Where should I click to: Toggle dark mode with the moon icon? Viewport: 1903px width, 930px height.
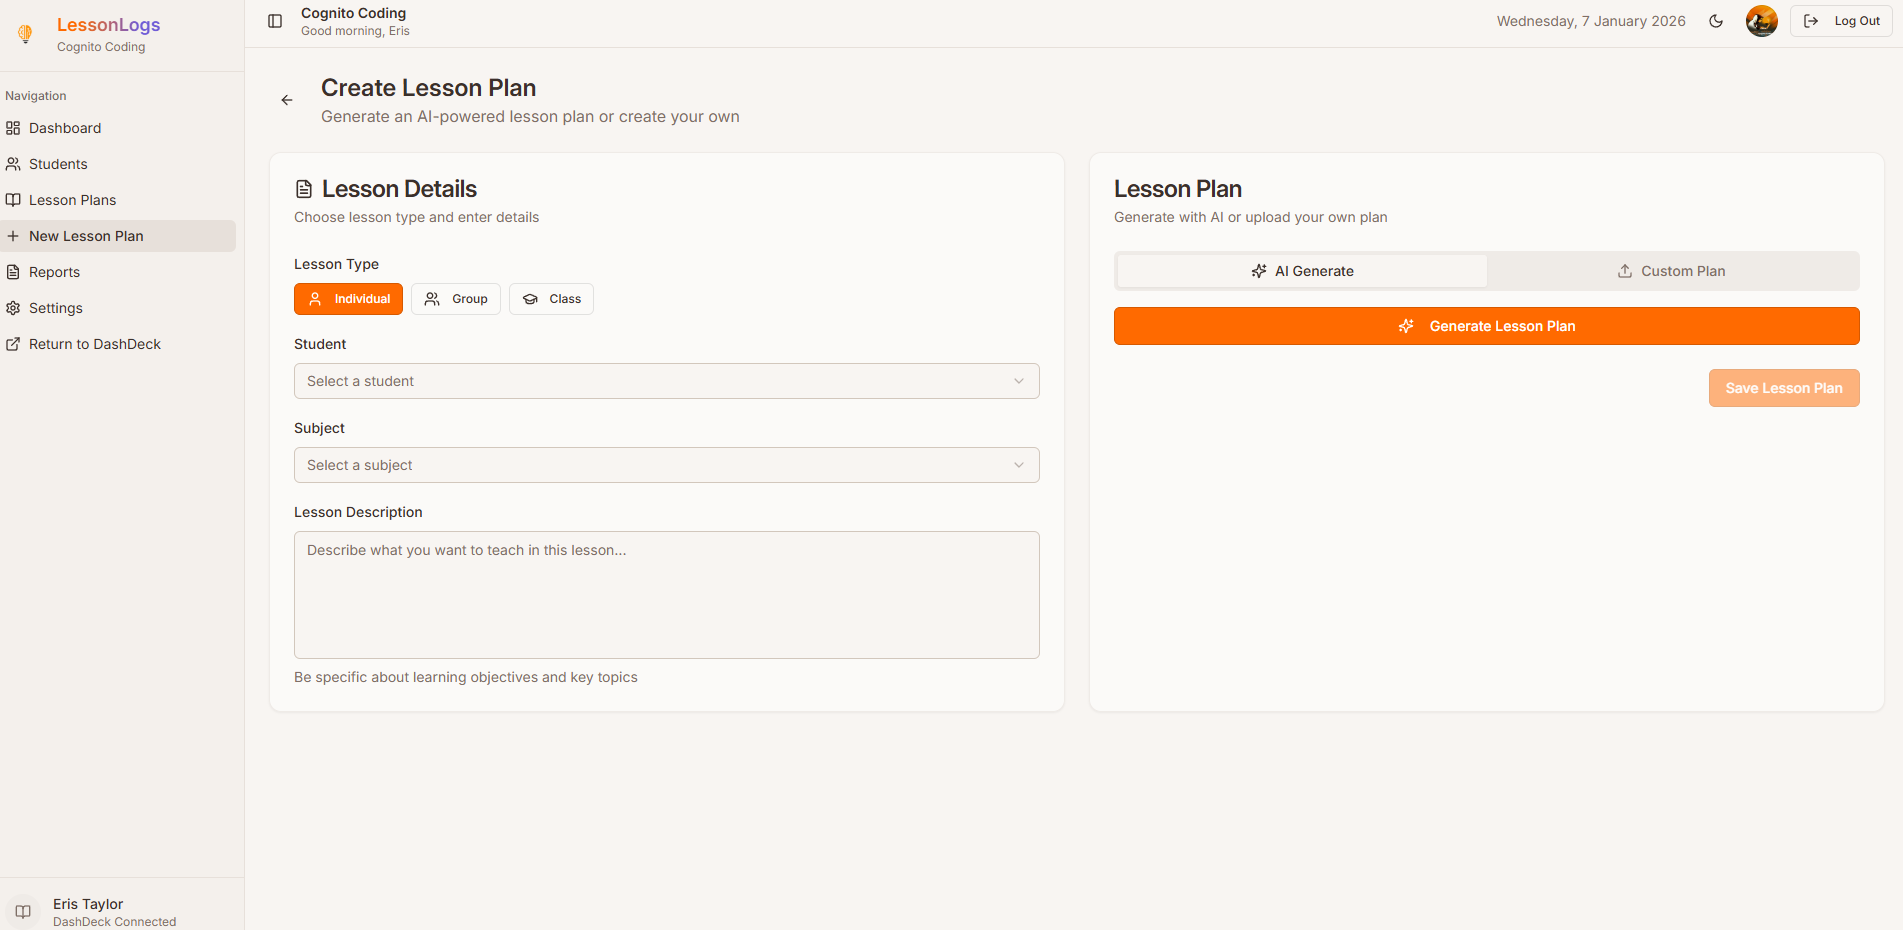[x=1716, y=20]
